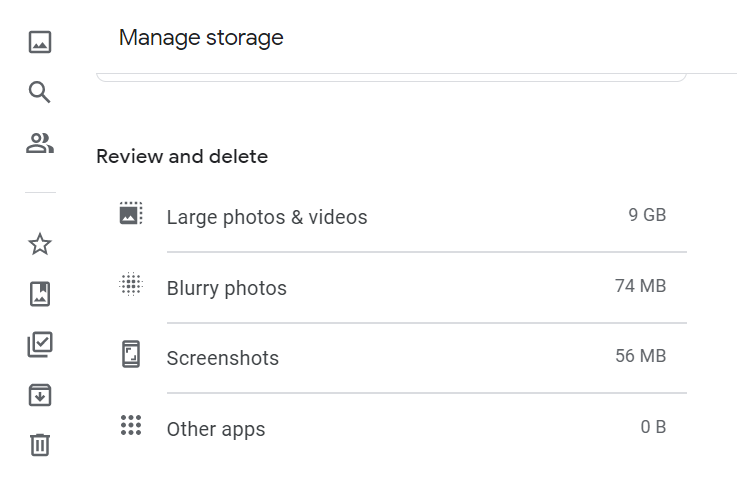Viewport: 737px width, 487px height.
Task: Click the Manage storage page title
Action: [x=201, y=38]
